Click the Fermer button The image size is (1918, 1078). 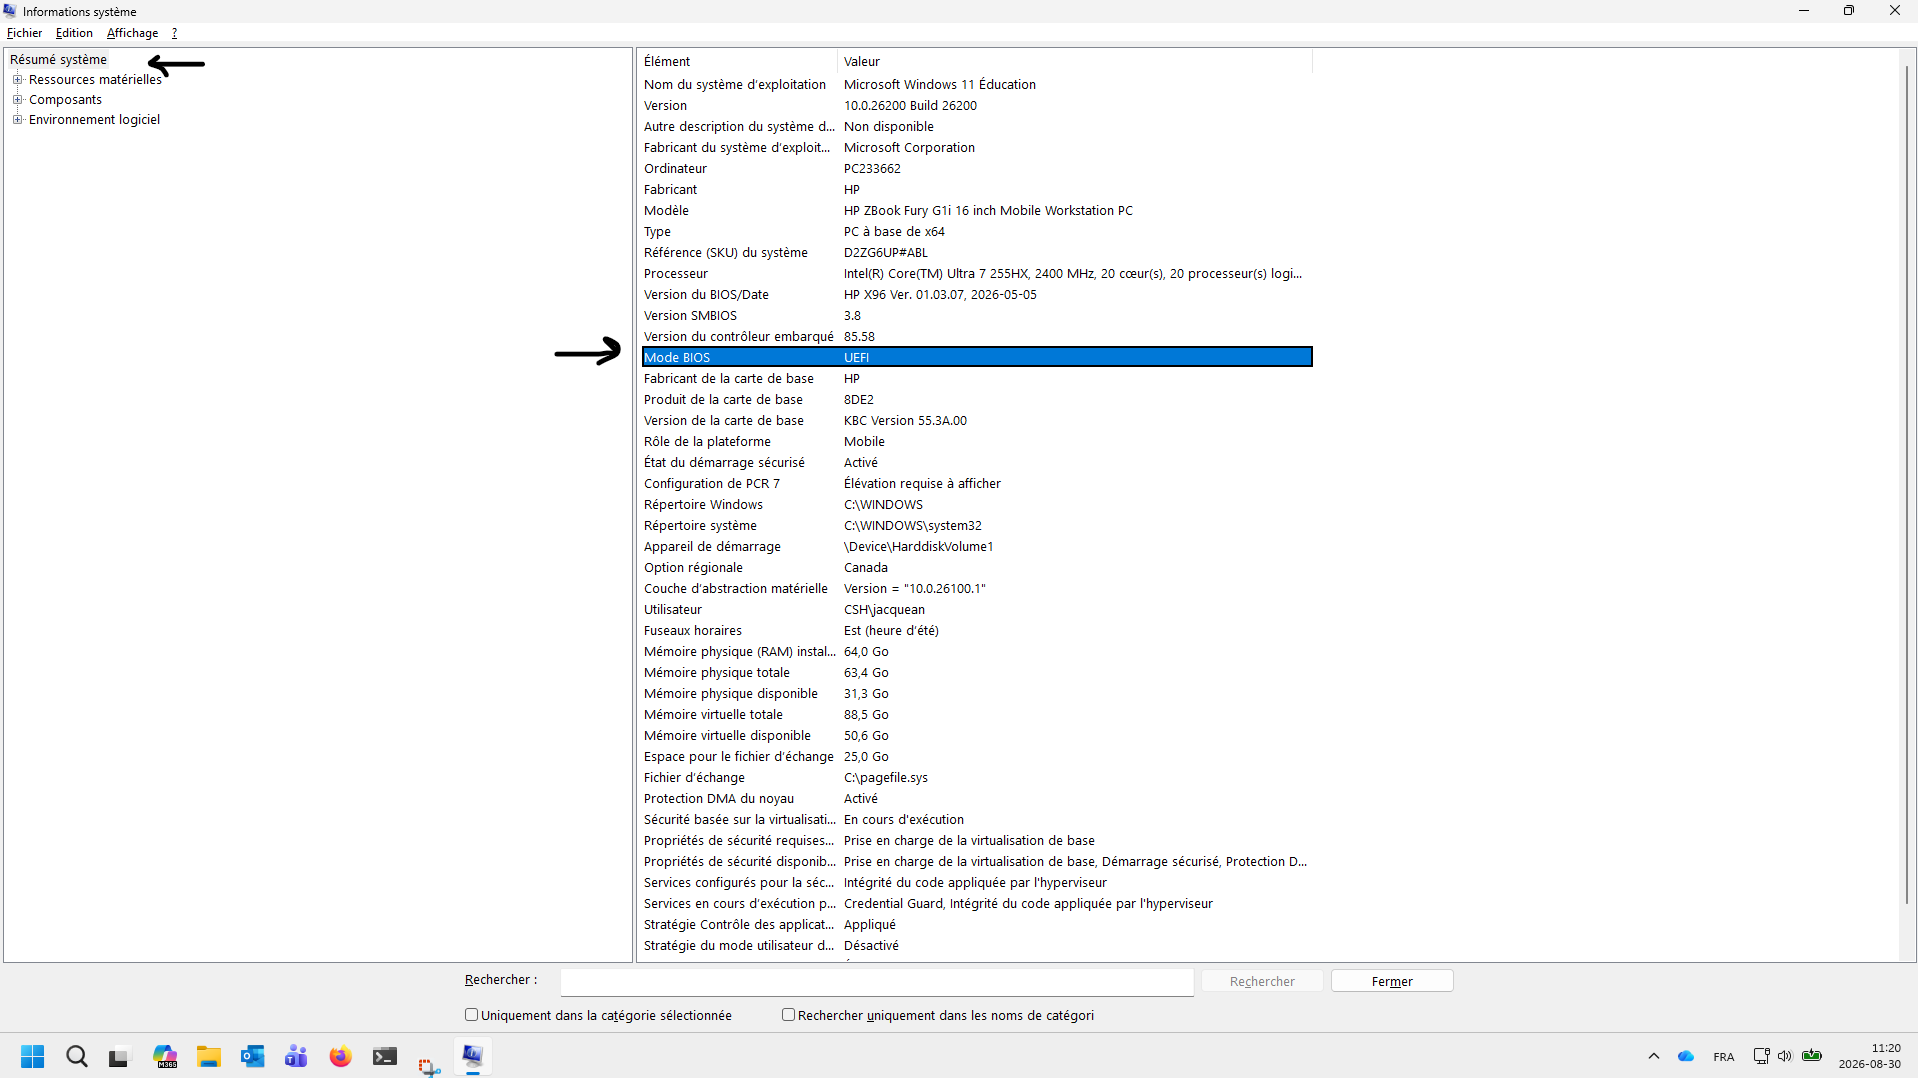[x=1392, y=981]
